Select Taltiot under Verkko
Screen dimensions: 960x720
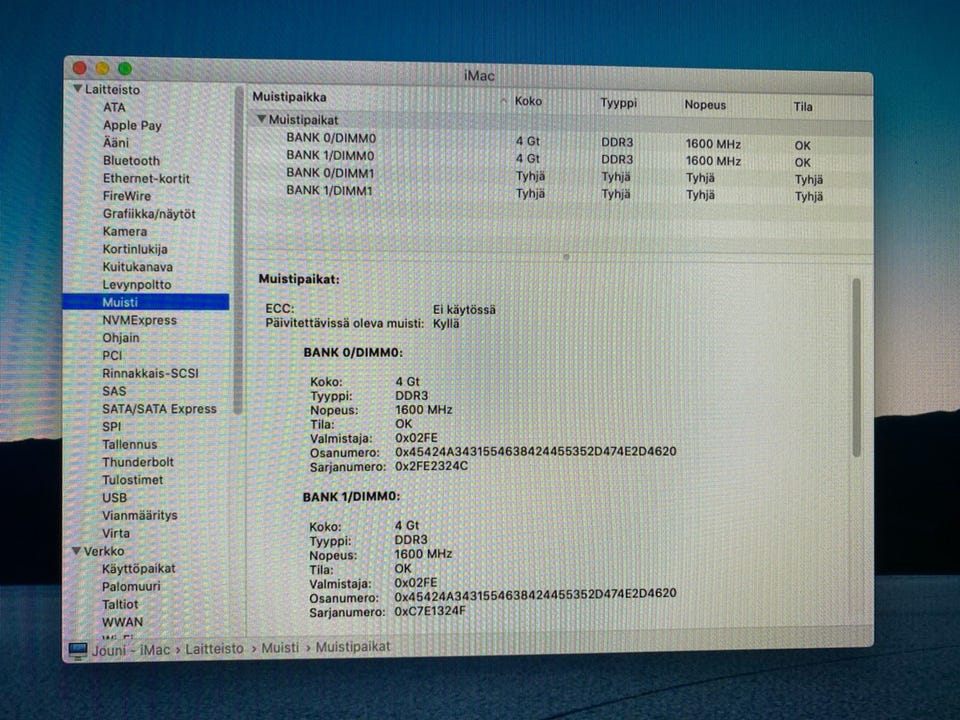coord(120,604)
